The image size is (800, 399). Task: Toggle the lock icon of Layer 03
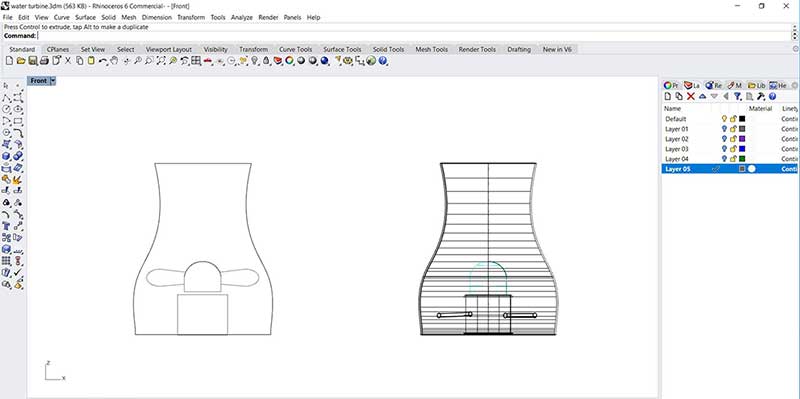(733, 149)
